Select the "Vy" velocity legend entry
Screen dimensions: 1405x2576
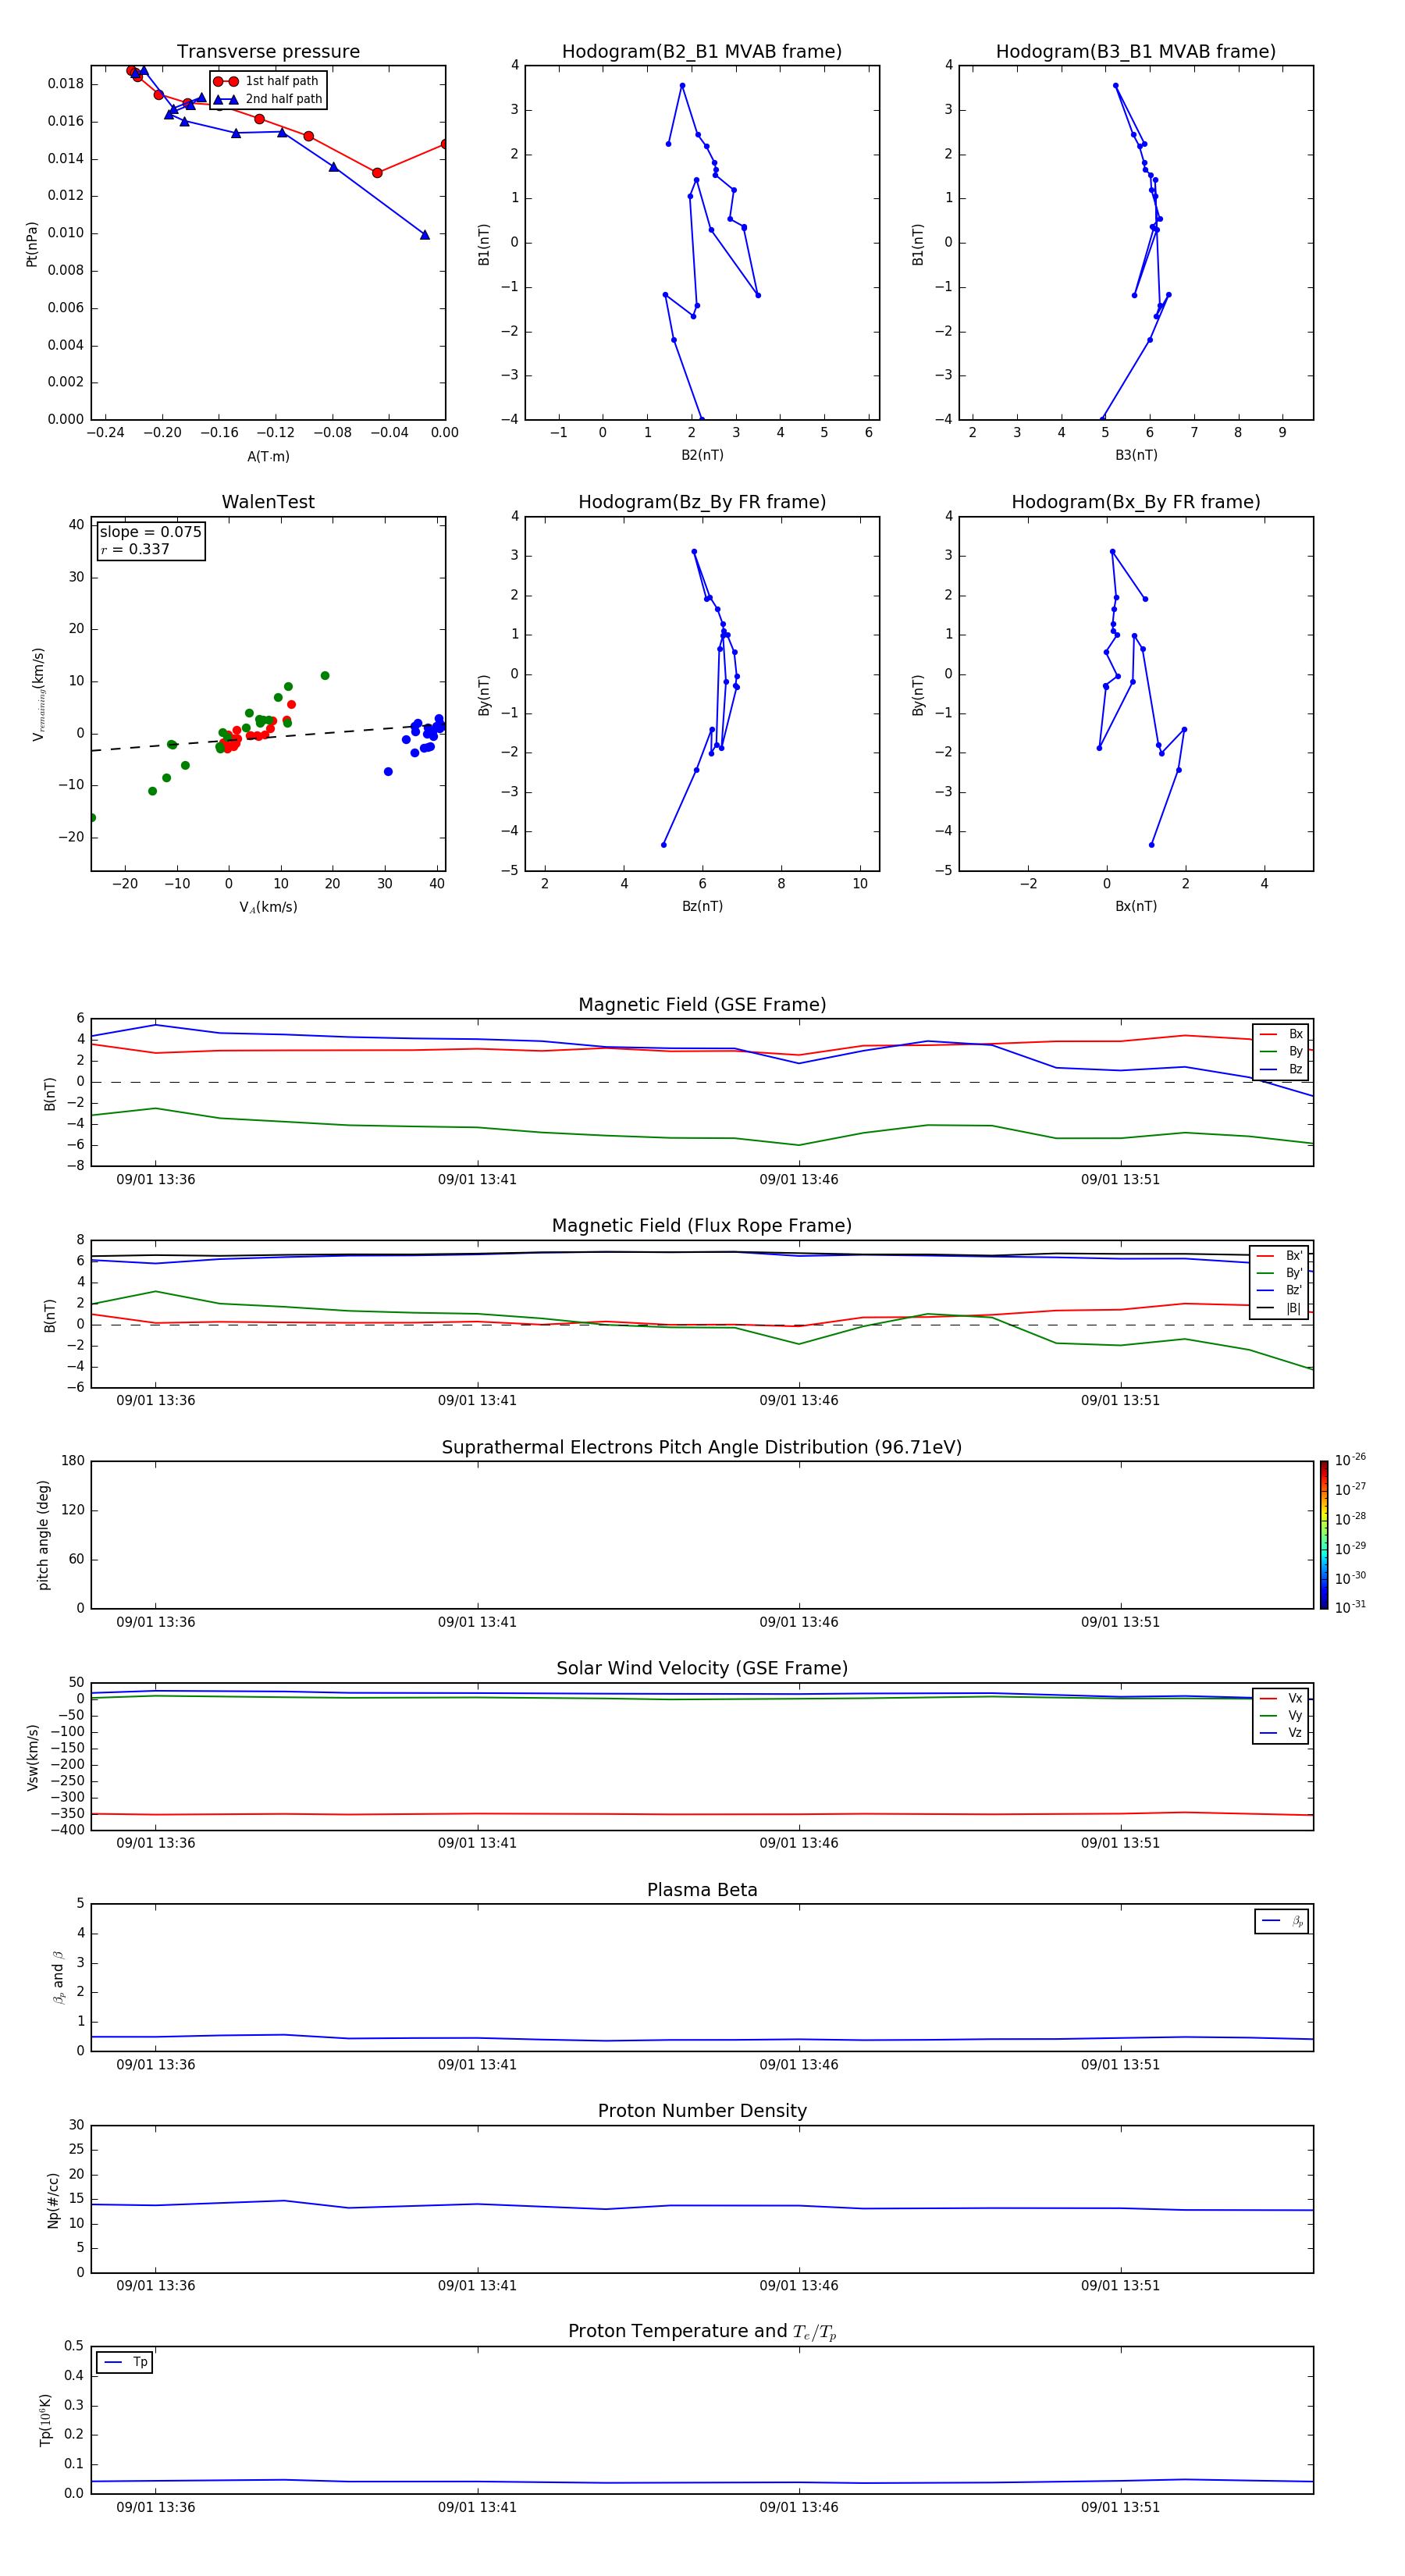[1281, 1715]
